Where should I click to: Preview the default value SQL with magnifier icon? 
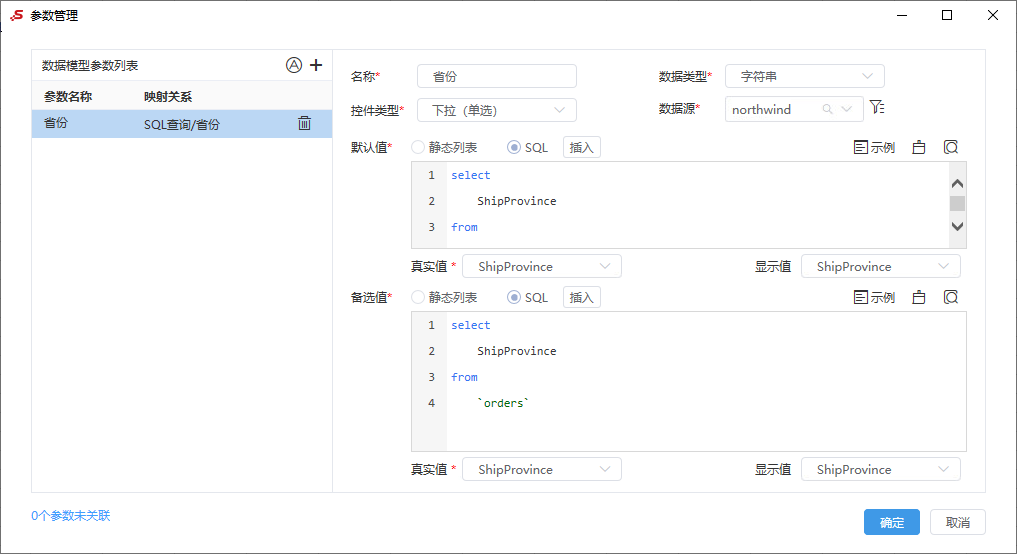point(951,147)
